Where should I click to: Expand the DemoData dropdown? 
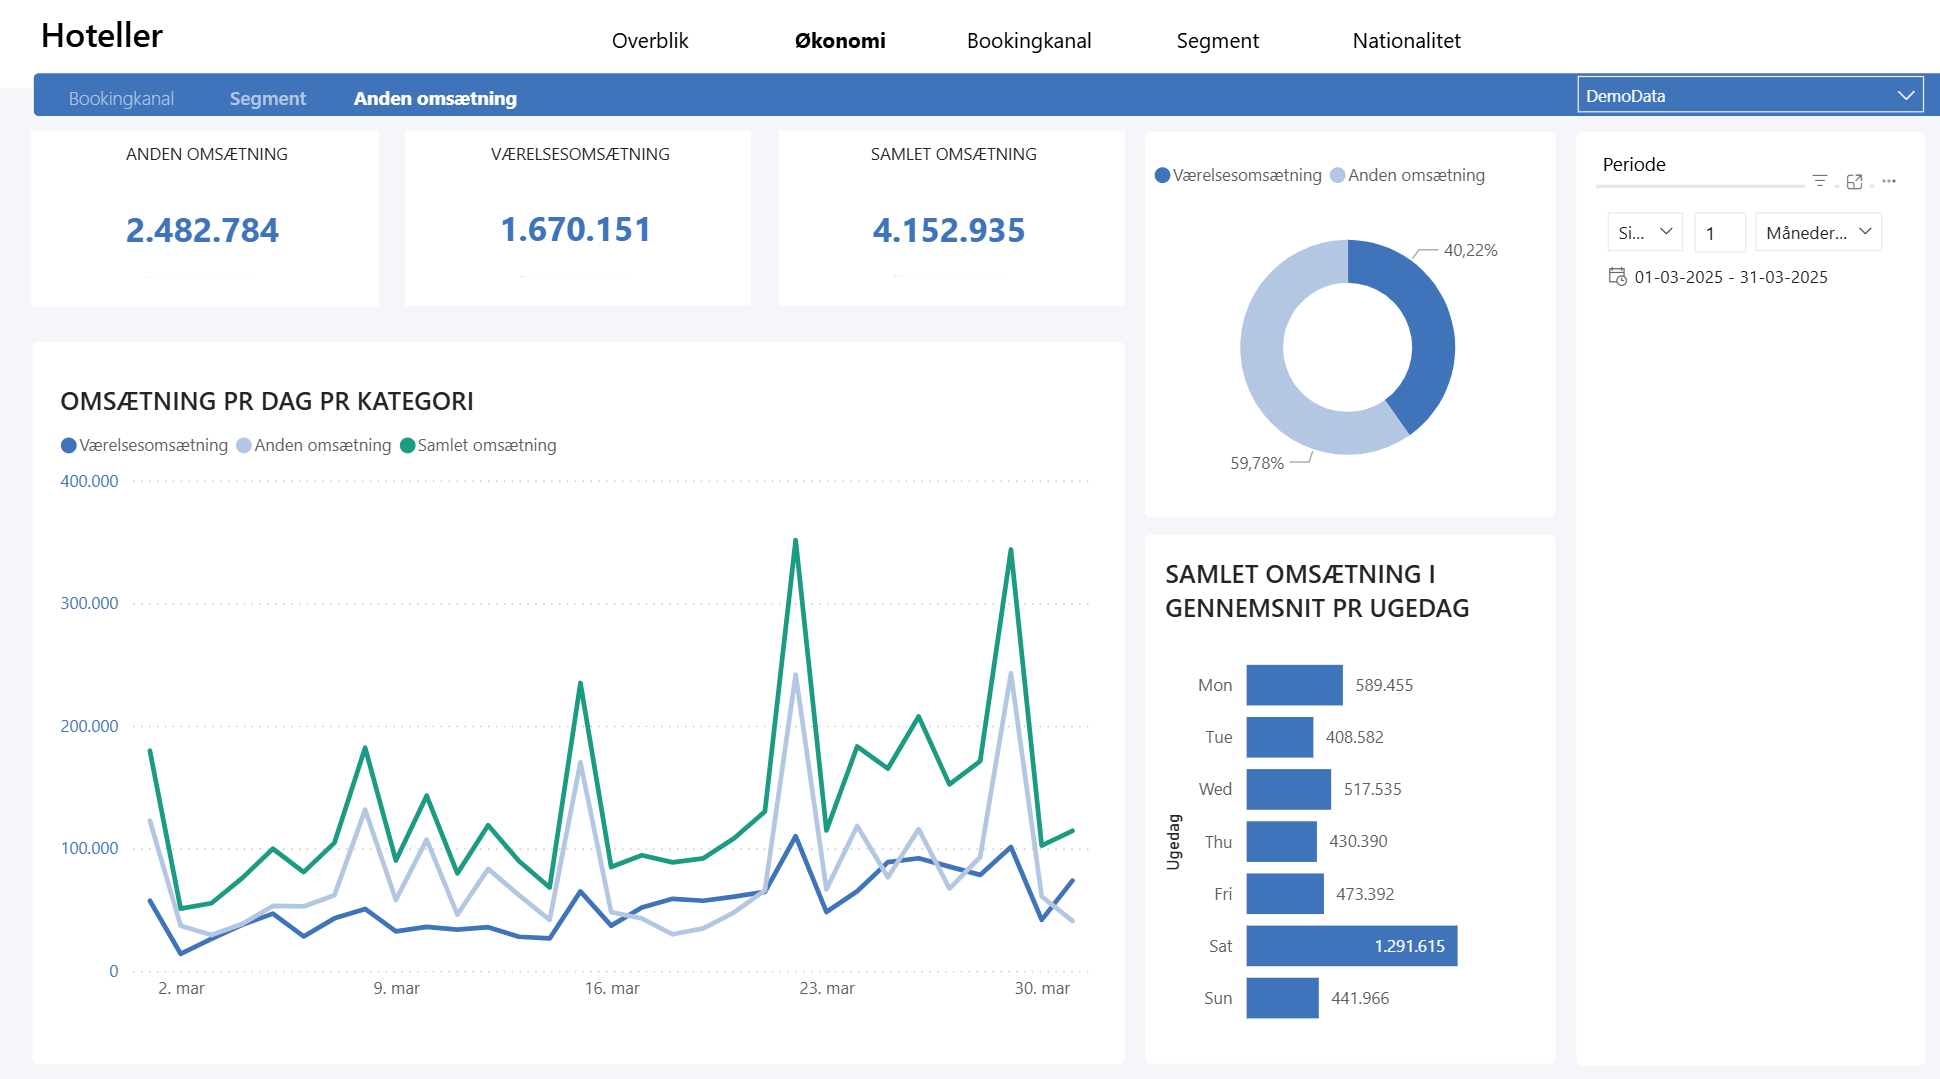point(1750,96)
